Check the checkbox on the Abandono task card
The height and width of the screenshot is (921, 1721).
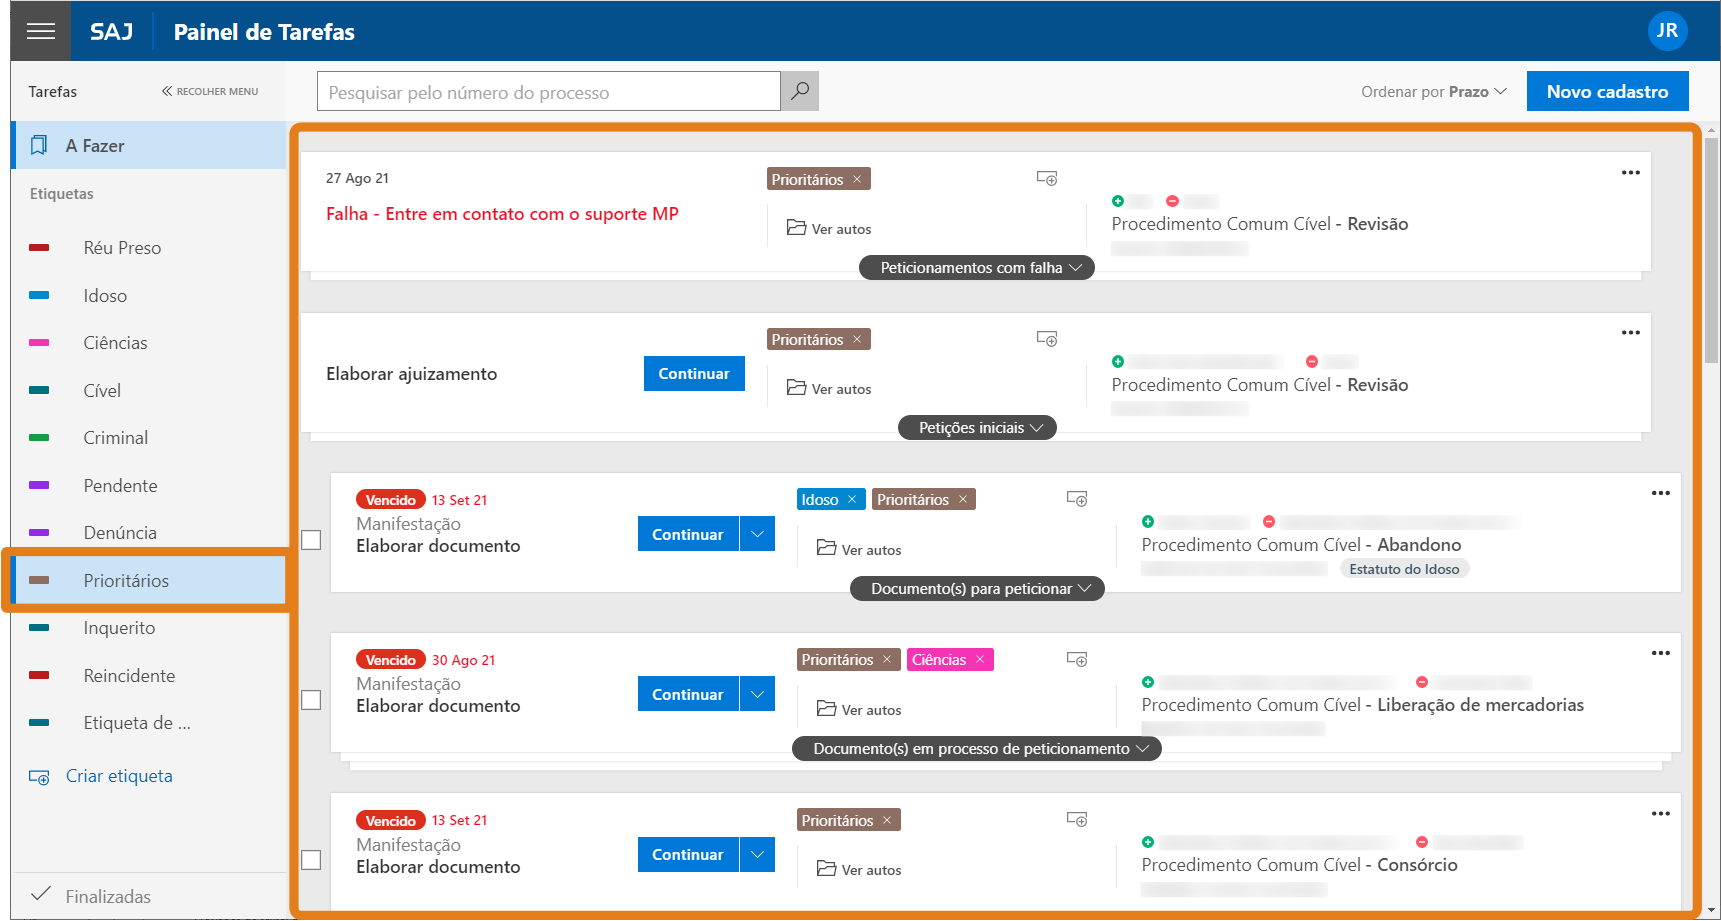(311, 540)
